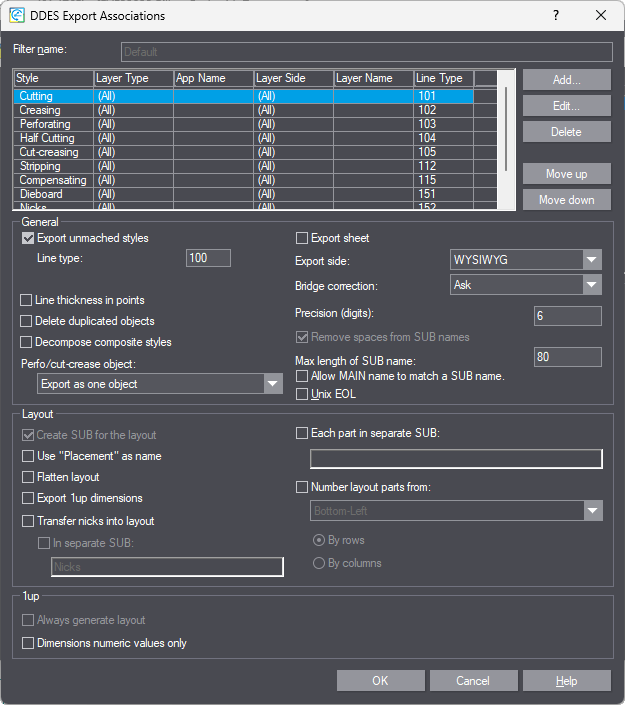Screen dimensions: 625x705
Task: Click the Add... button
Action: (x=566, y=80)
